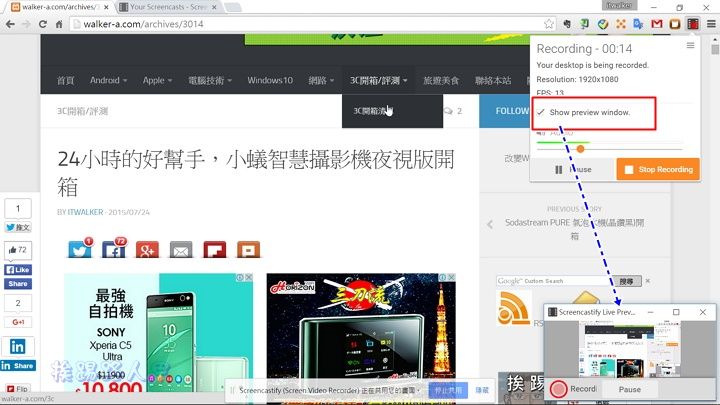Click Facebook Like button in side bar
Image resolution: width=720 pixels, height=405 pixels.
[x=18, y=270]
